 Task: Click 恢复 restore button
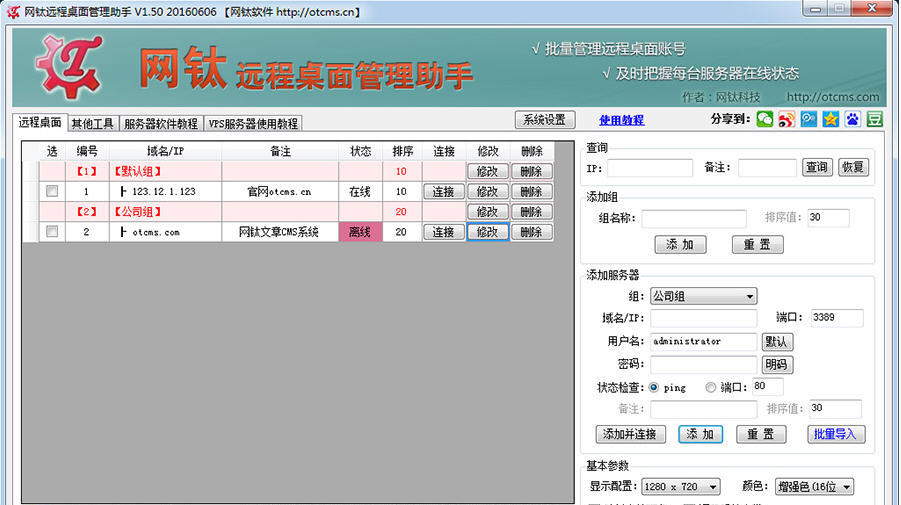(x=853, y=167)
